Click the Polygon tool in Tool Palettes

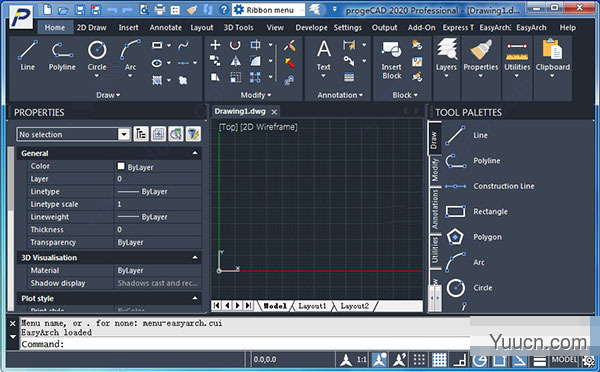tap(473, 237)
